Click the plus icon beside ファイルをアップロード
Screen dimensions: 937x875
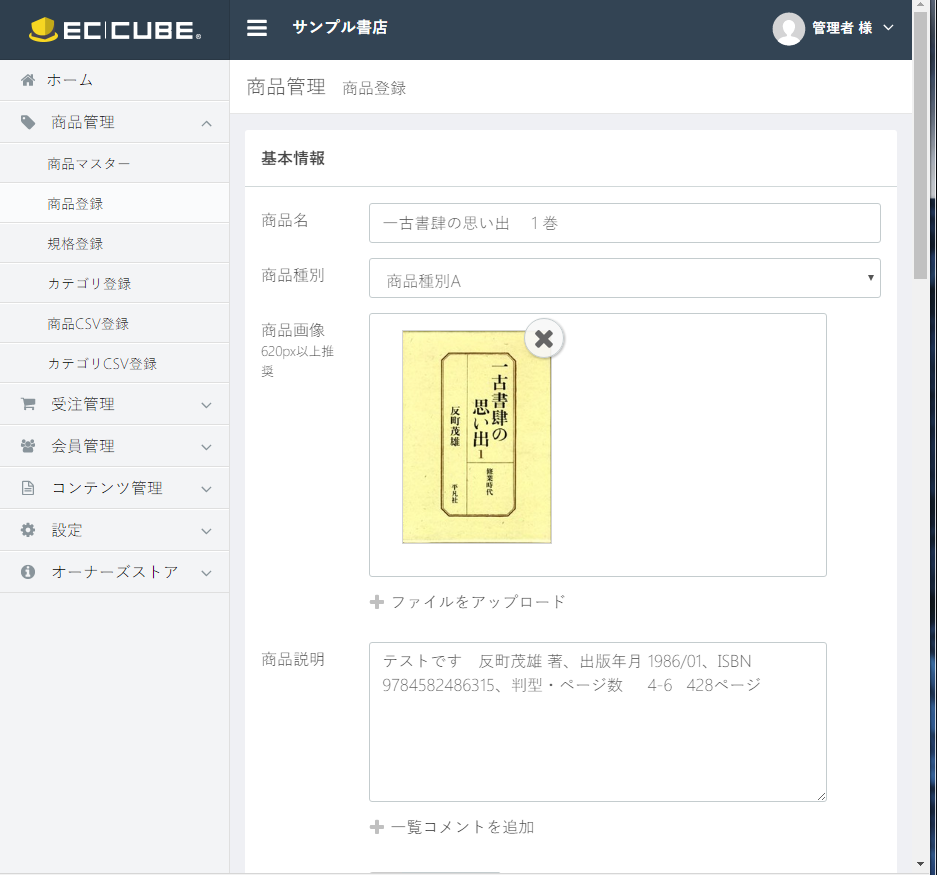tap(377, 602)
